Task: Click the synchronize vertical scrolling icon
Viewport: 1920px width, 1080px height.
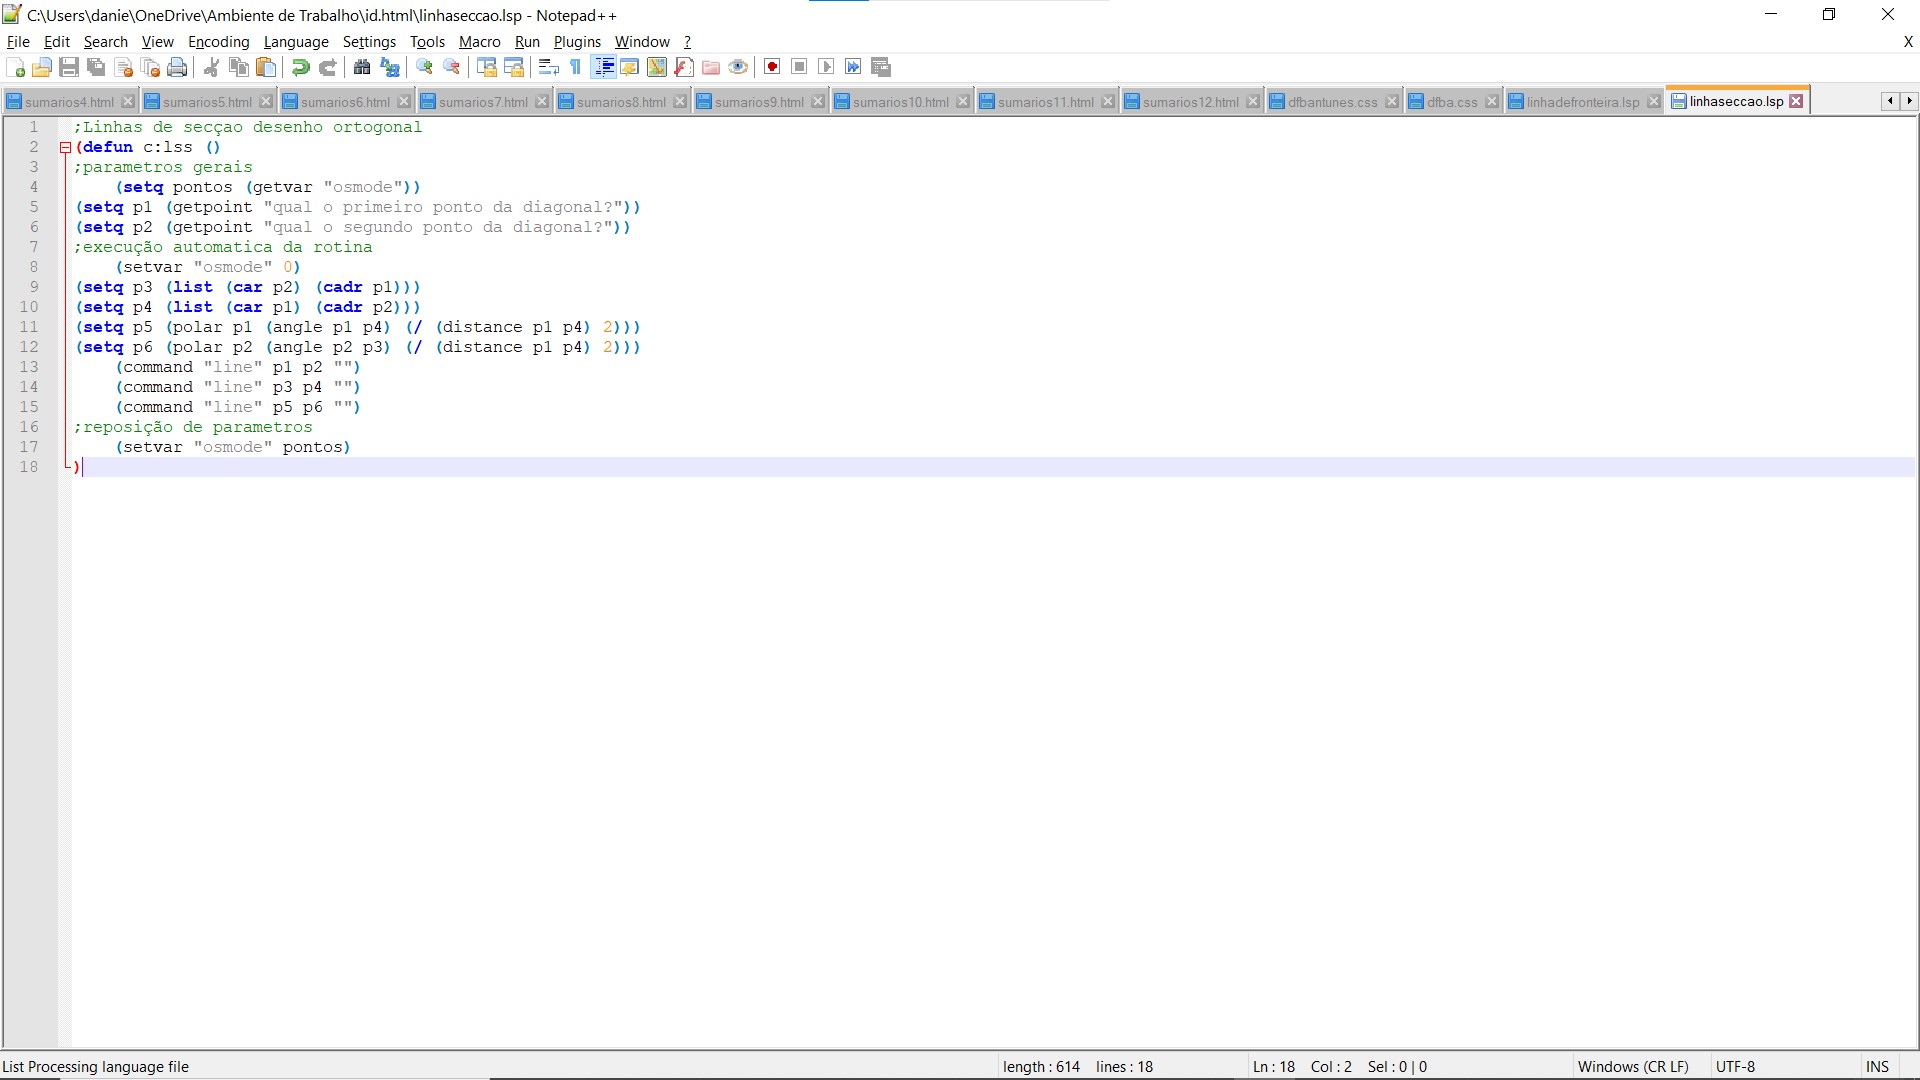Action: [487, 67]
